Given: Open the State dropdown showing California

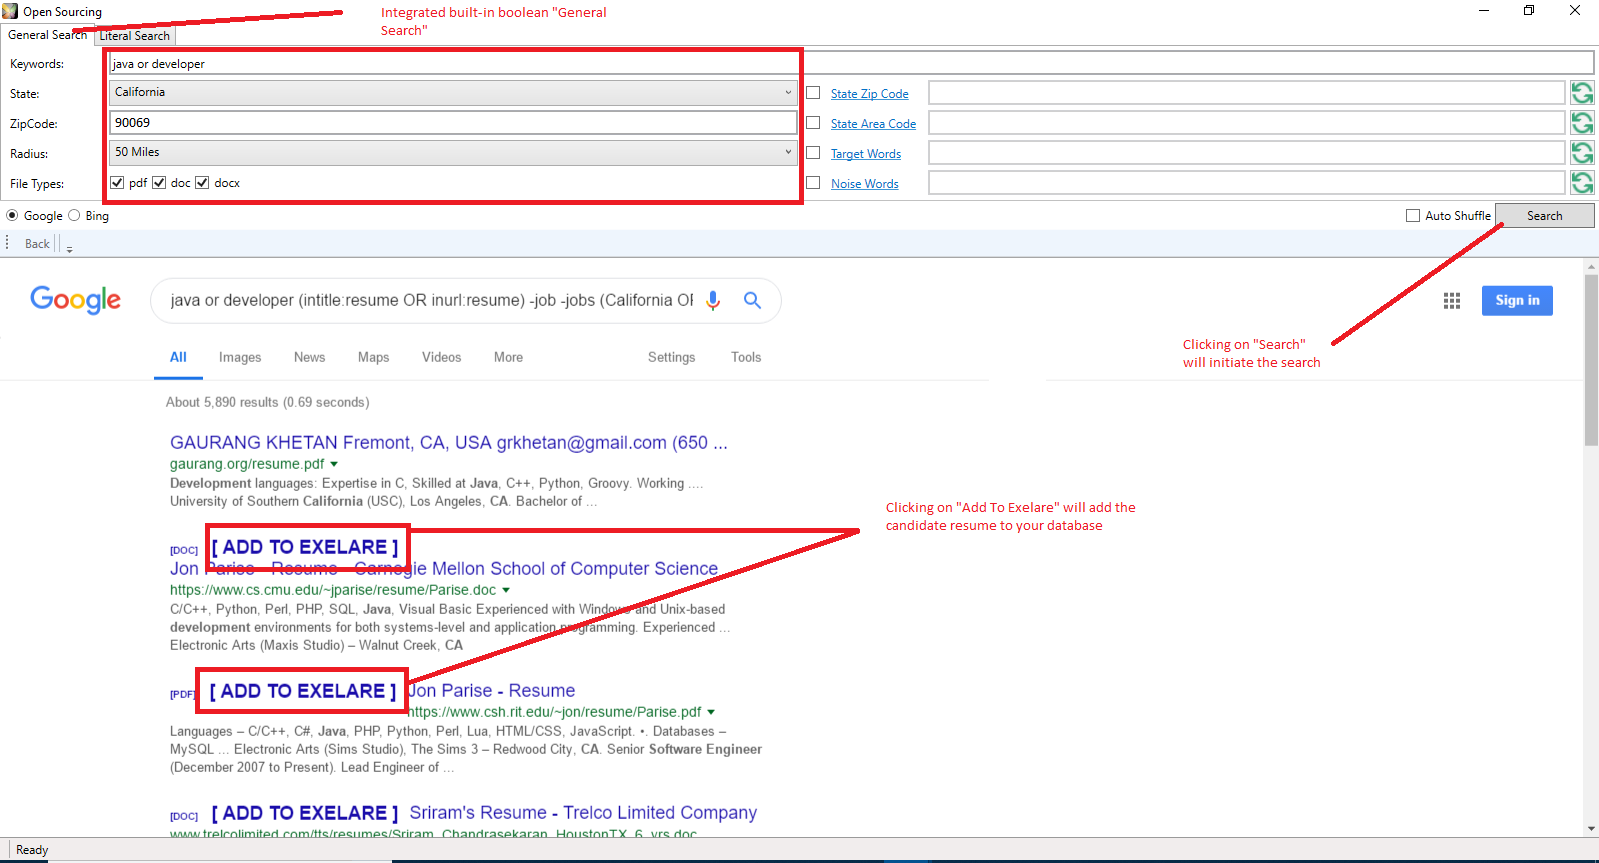Looking at the screenshot, I should click(x=453, y=93).
